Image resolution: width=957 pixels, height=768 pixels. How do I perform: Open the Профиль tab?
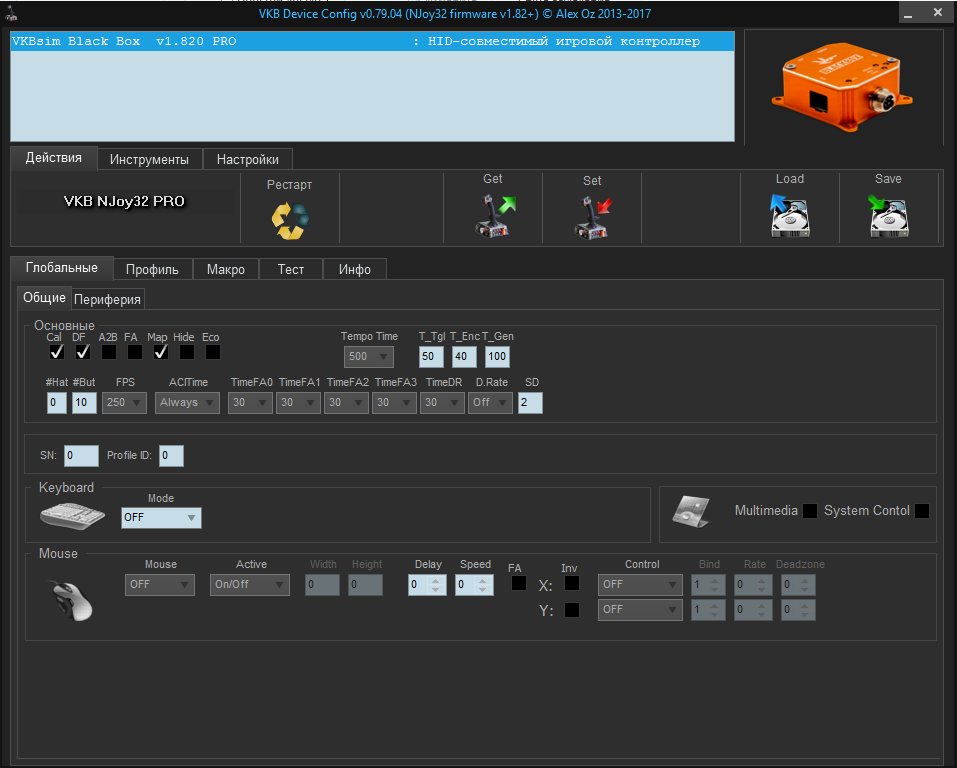(153, 269)
